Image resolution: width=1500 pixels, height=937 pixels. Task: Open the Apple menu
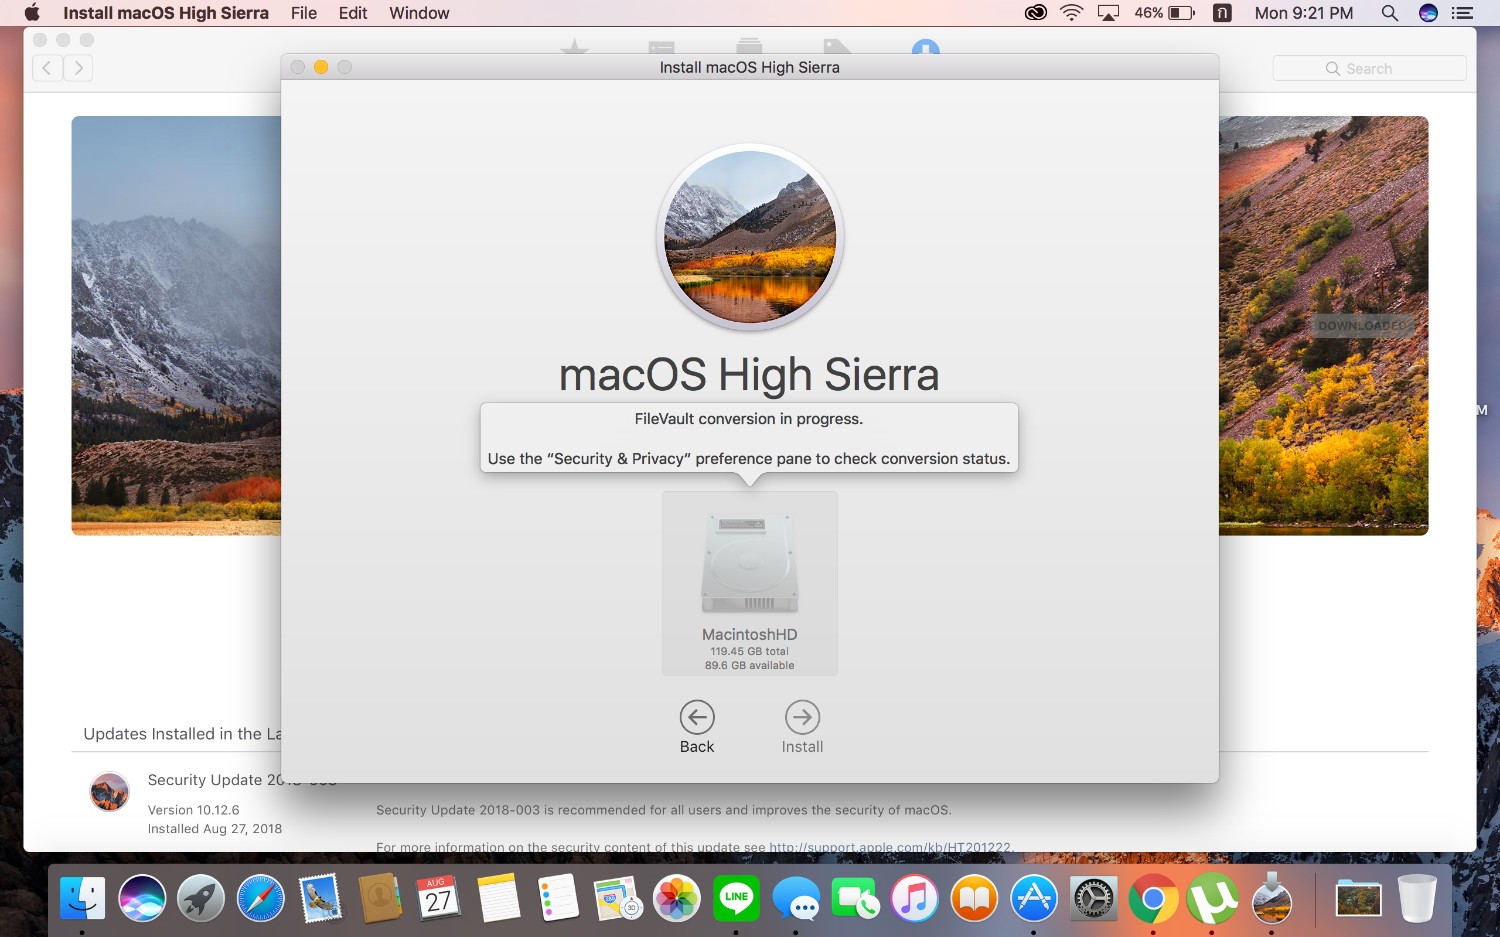click(32, 13)
